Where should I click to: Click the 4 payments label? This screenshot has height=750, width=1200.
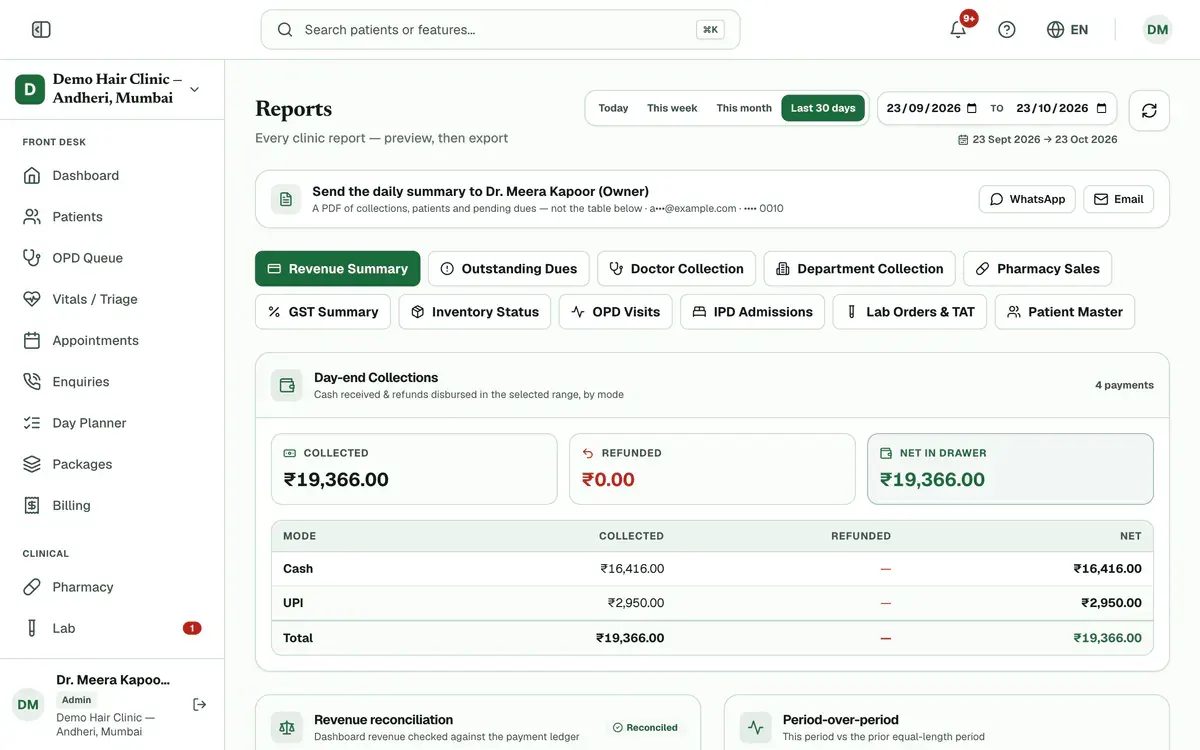(1124, 385)
